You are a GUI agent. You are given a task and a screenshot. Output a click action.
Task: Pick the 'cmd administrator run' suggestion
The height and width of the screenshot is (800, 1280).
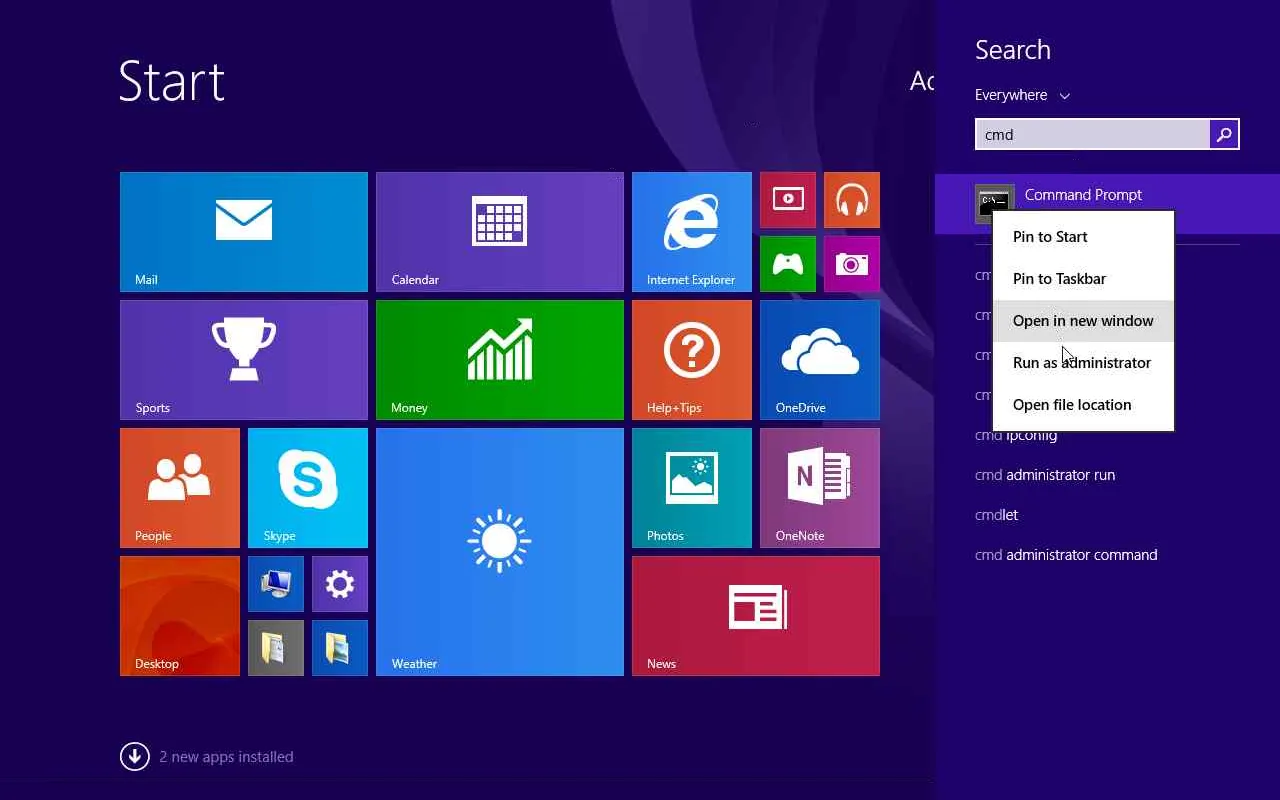pyautogui.click(x=1045, y=475)
